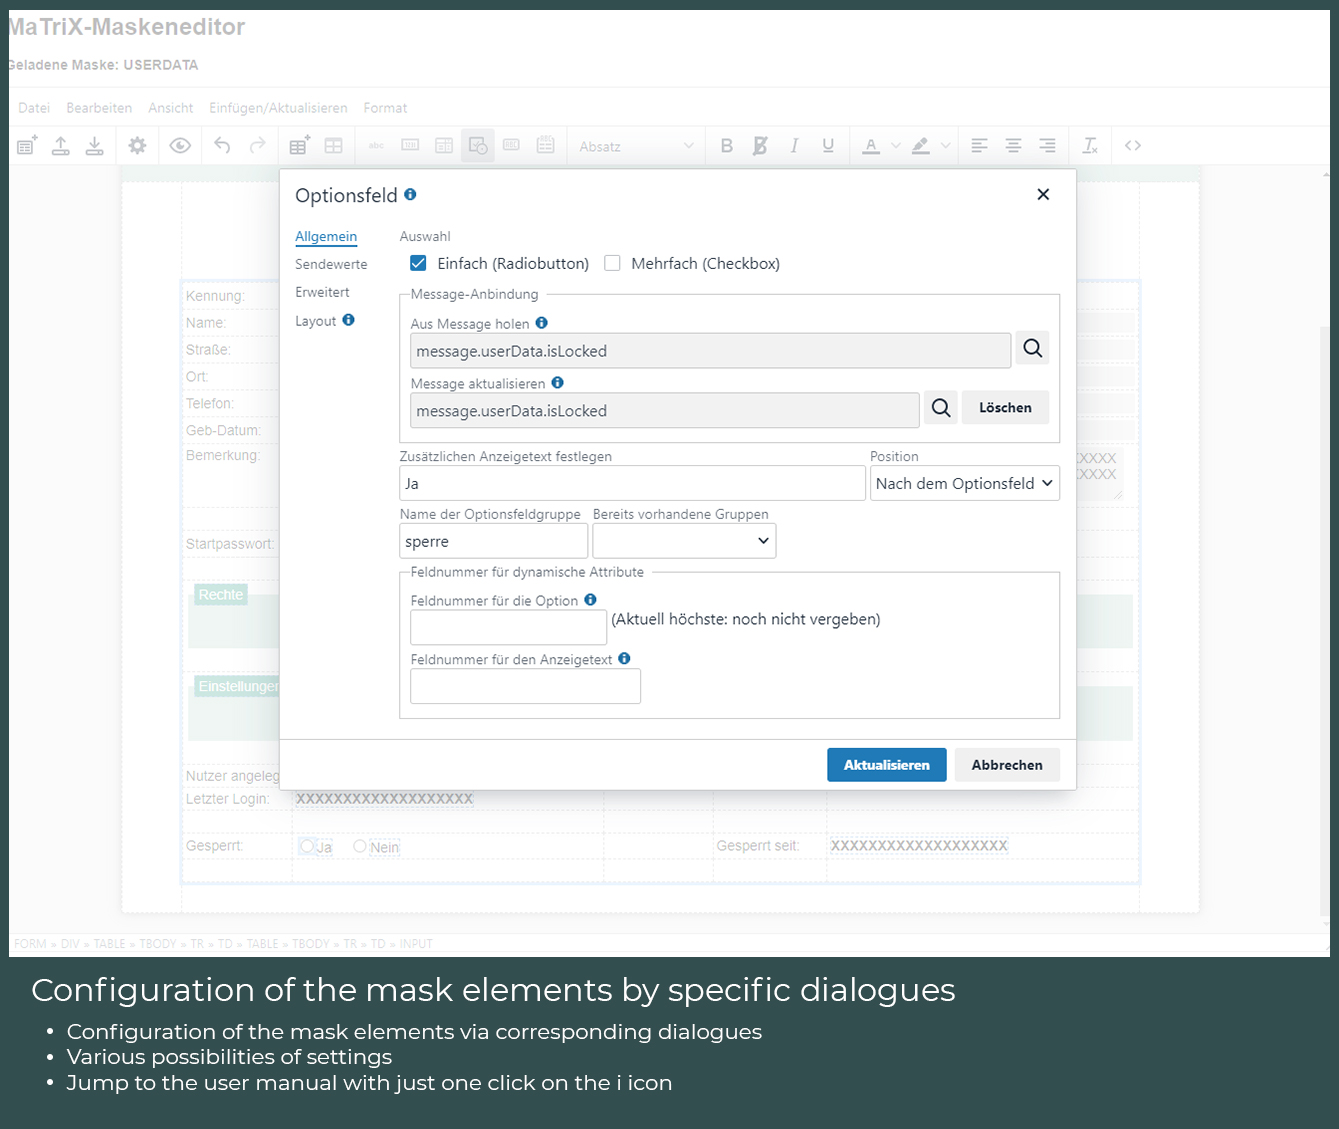
Task: Open the Einfügen/Aktualisieren menu
Action: pos(278,108)
